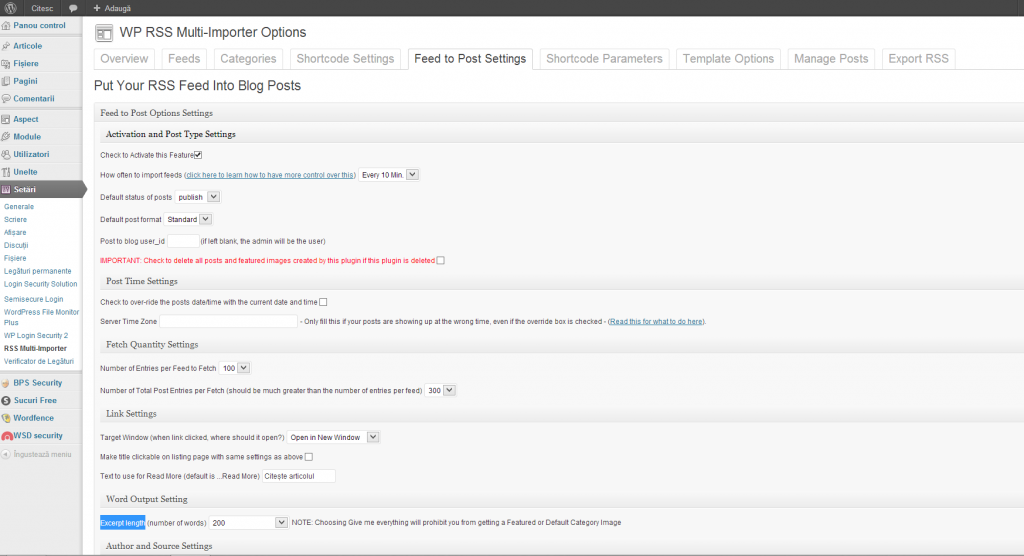
Task: Check override posts date/time checkbox
Action: point(323,302)
